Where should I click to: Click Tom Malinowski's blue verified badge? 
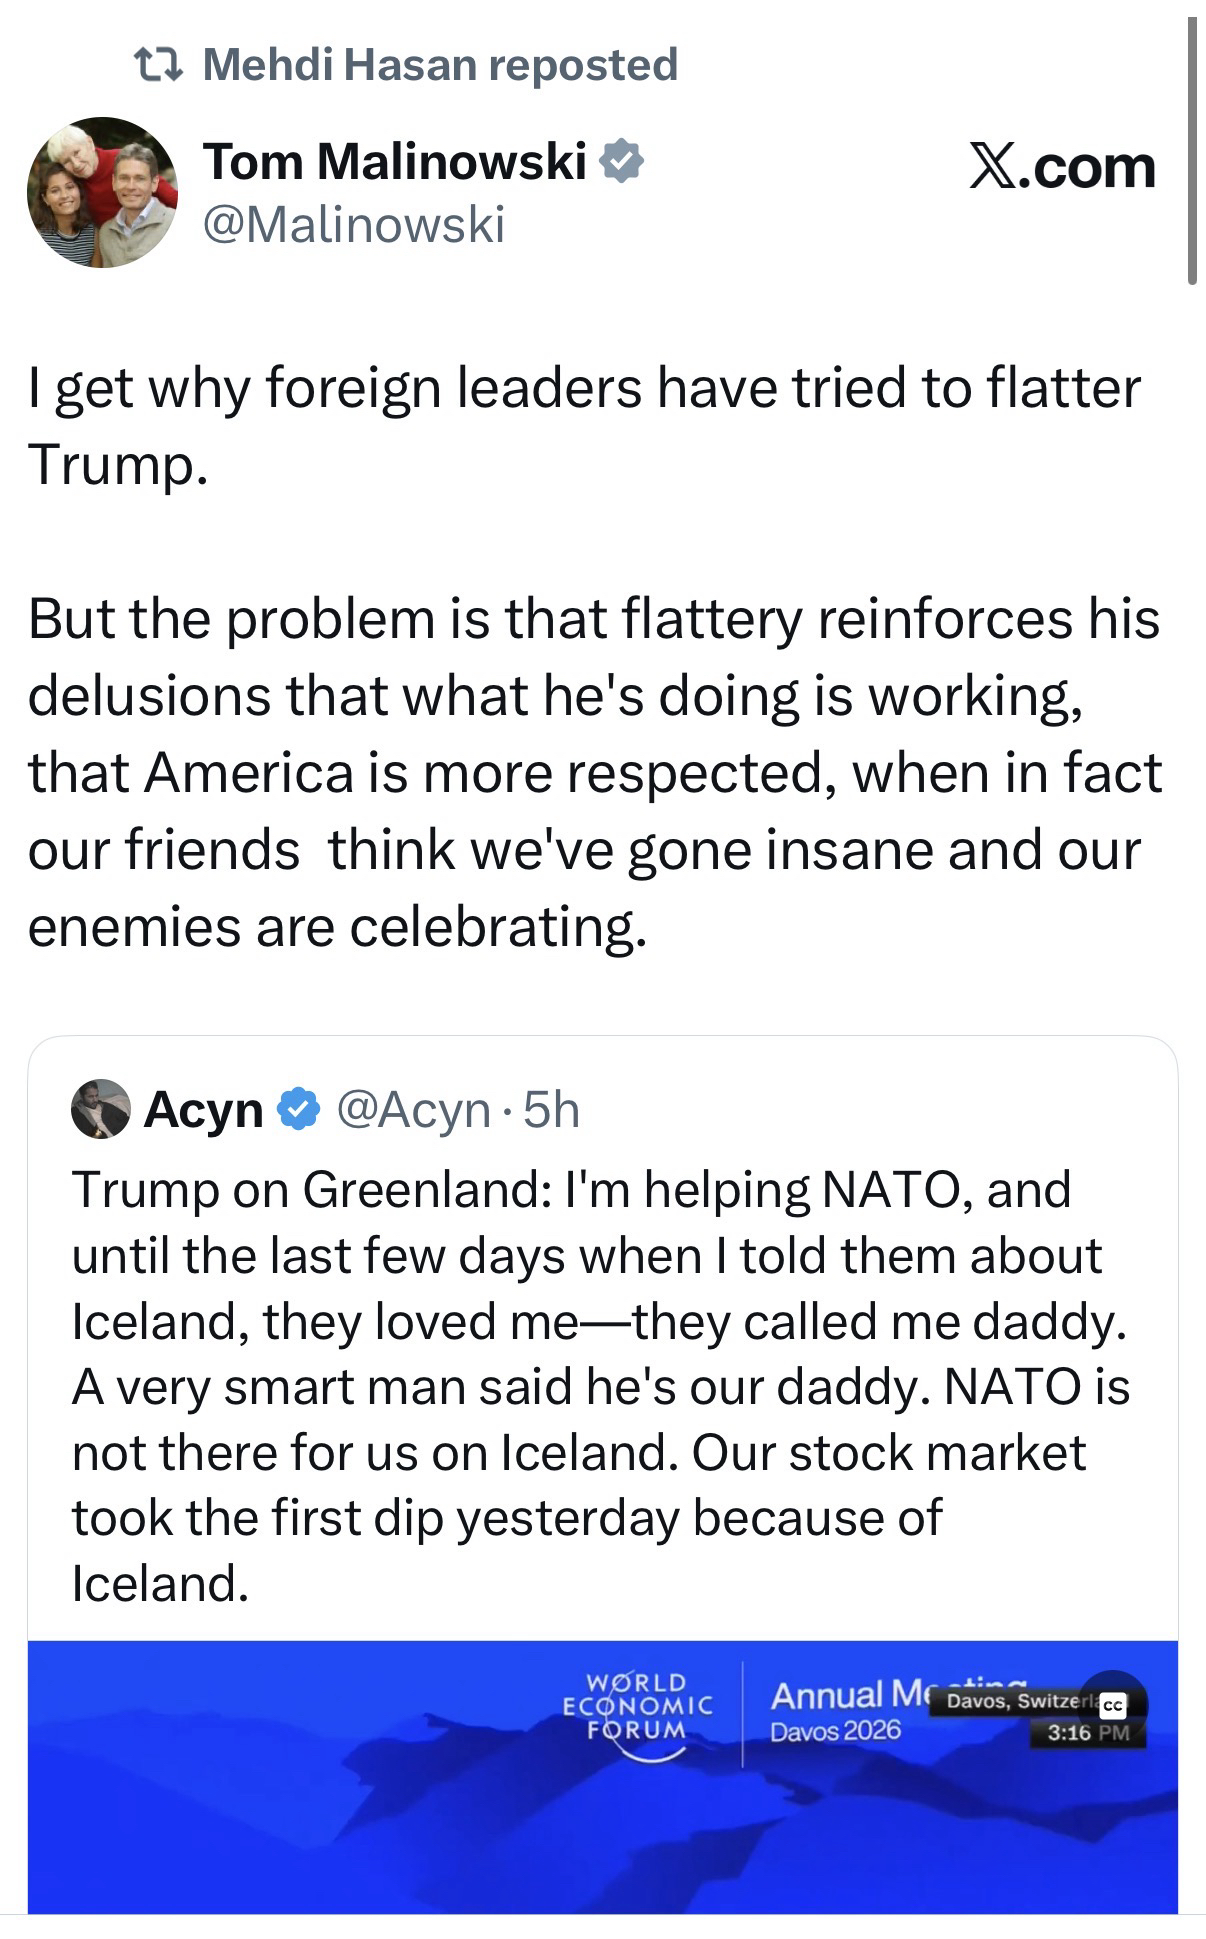(x=622, y=162)
